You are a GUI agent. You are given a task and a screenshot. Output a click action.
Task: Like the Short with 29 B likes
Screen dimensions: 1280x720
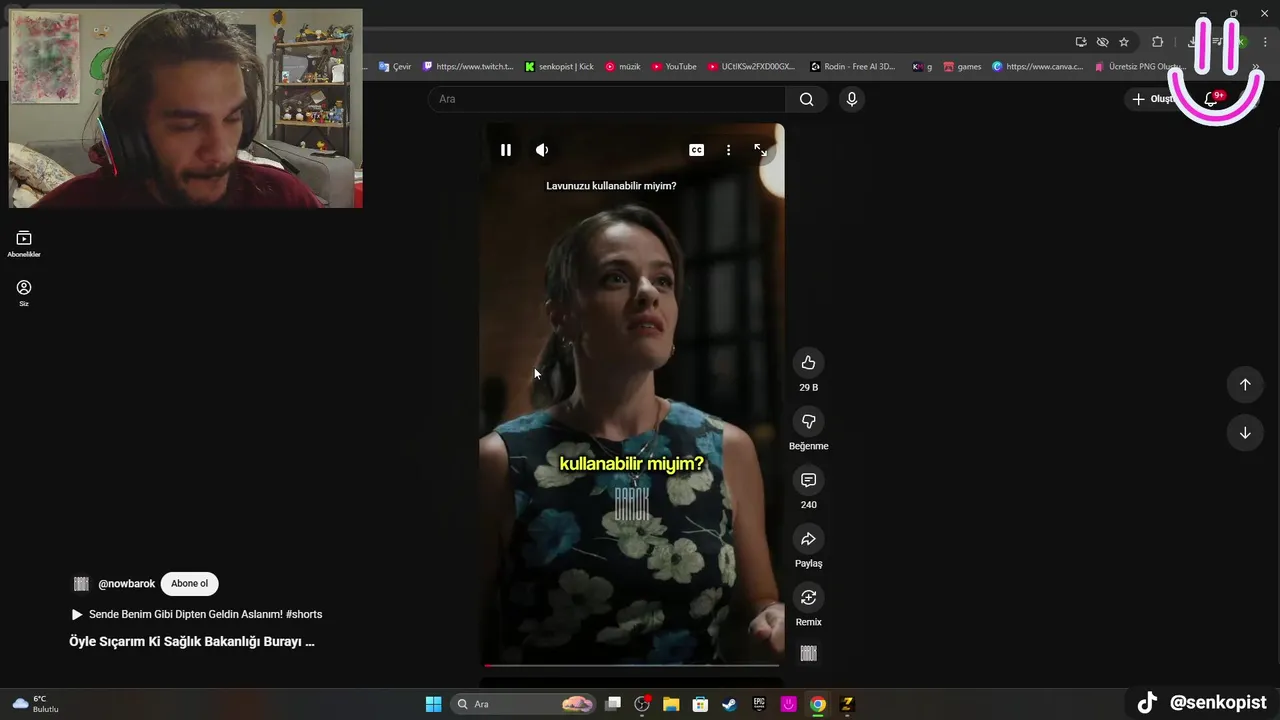click(x=808, y=363)
